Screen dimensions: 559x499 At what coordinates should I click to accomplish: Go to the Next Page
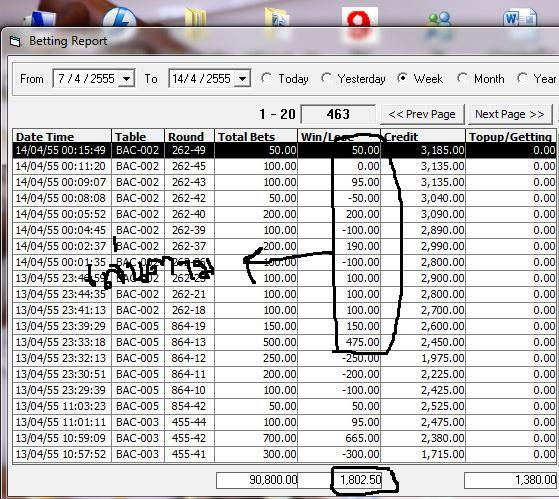509,114
